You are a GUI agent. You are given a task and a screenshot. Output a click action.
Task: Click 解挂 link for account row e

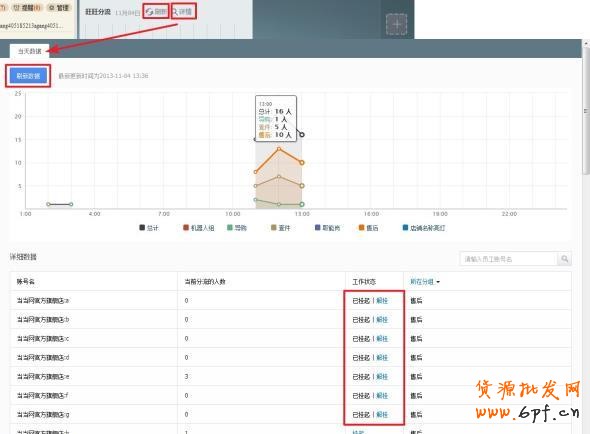[382, 376]
